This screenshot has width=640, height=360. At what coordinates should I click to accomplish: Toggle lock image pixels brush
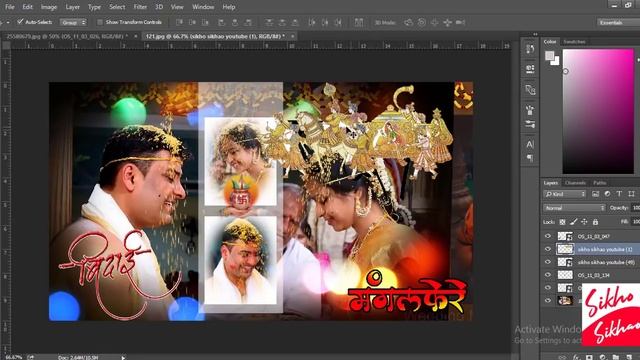[573, 222]
